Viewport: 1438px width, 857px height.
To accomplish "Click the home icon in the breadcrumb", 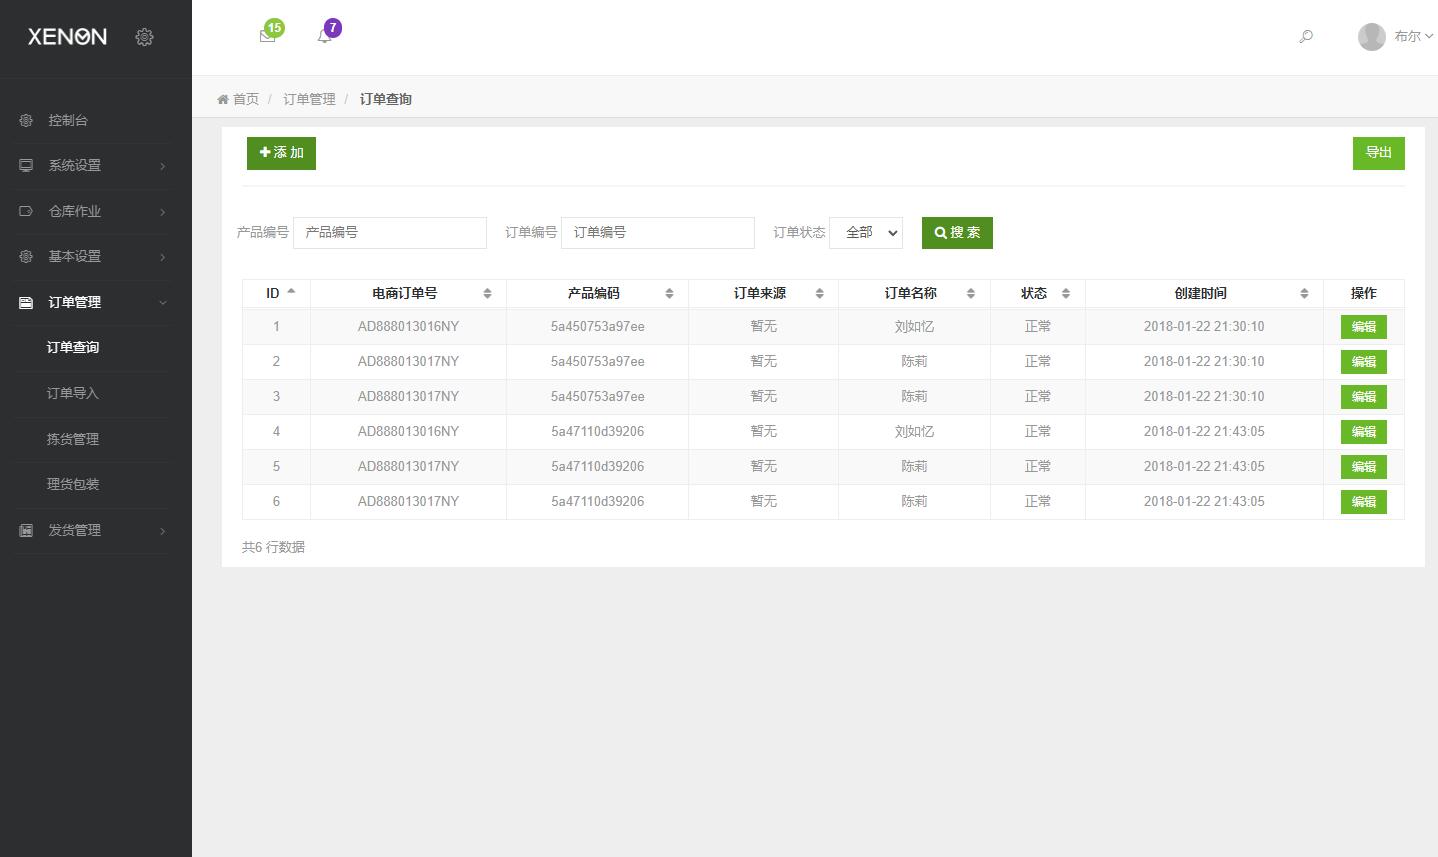I will pos(223,99).
